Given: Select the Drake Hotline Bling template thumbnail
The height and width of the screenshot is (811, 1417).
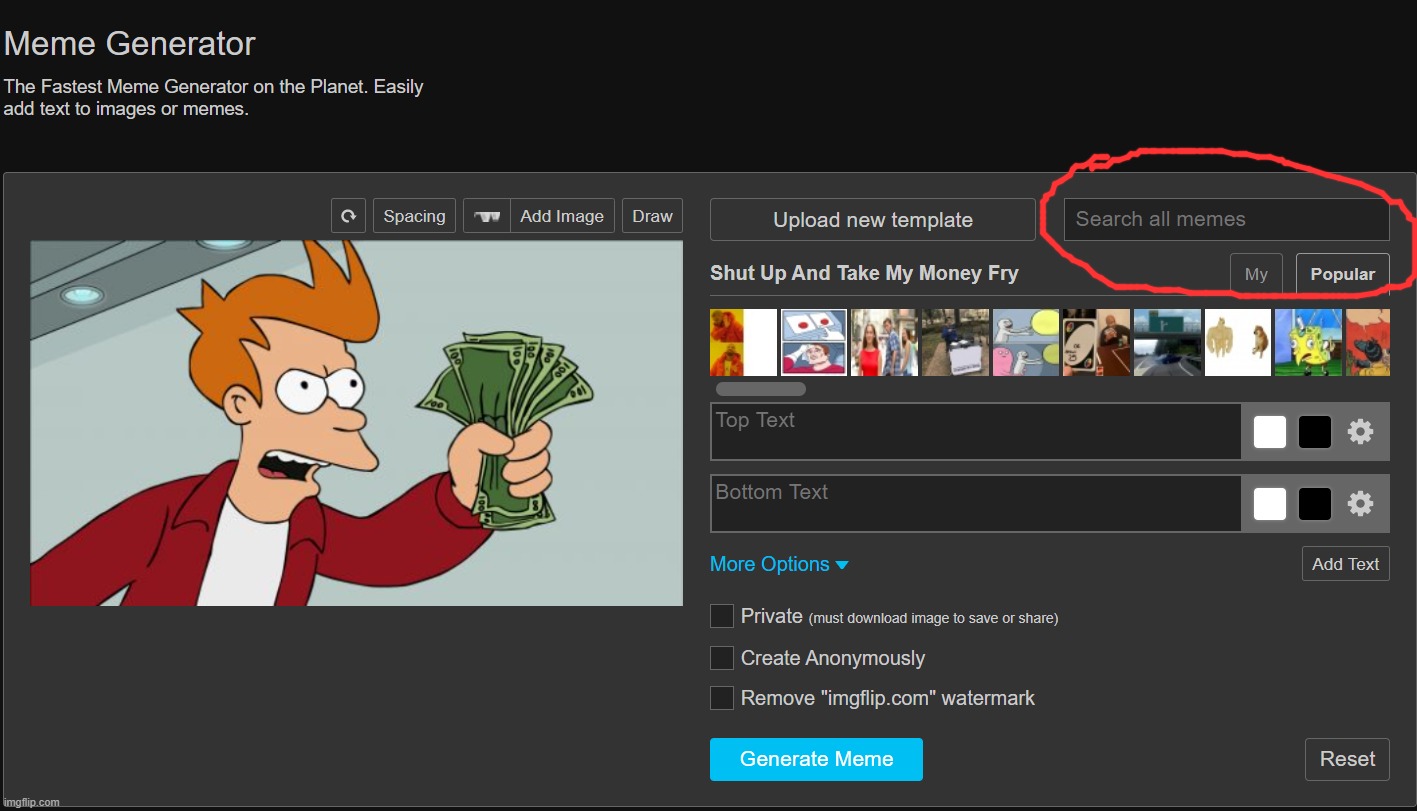Looking at the screenshot, I should [743, 342].
